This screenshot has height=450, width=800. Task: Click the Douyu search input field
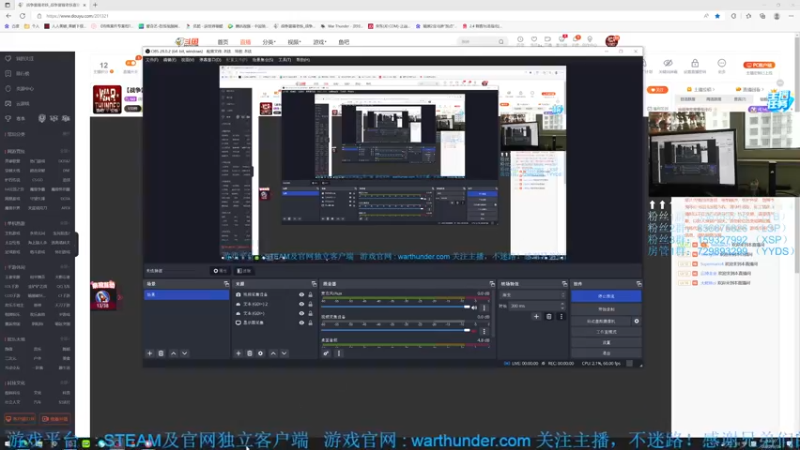(x=478, y=42)
